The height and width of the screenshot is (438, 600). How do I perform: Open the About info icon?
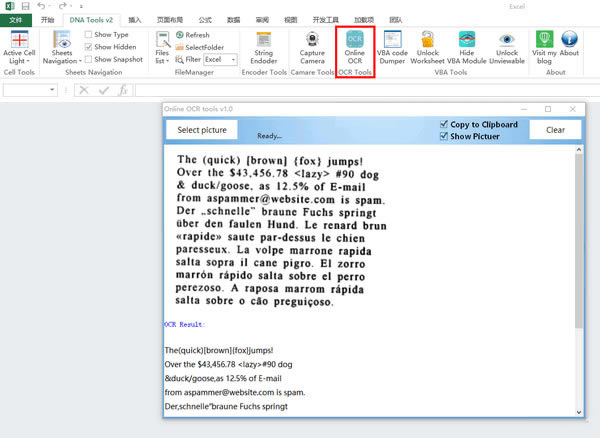(x=569, y=39)
